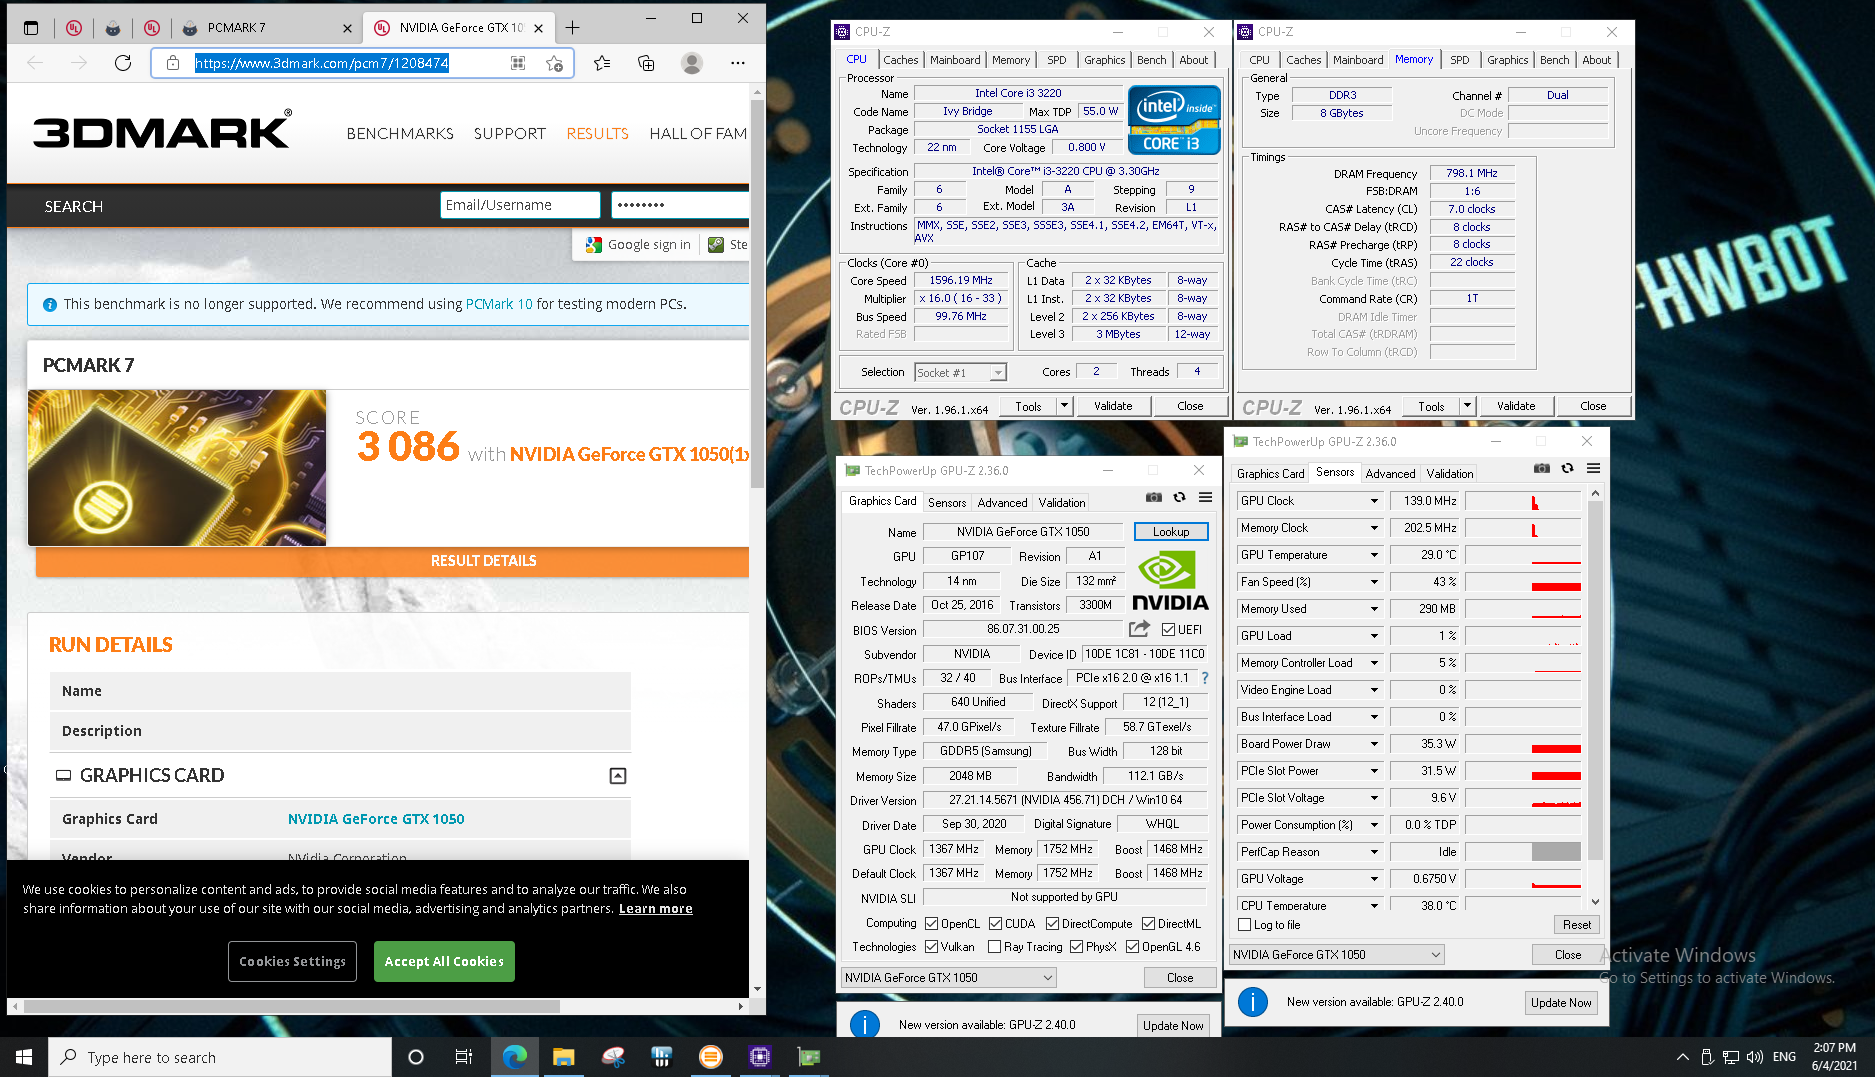Open the Edge collections icon
Viewport: 1875px width, 1077px height.
(646, 63)
